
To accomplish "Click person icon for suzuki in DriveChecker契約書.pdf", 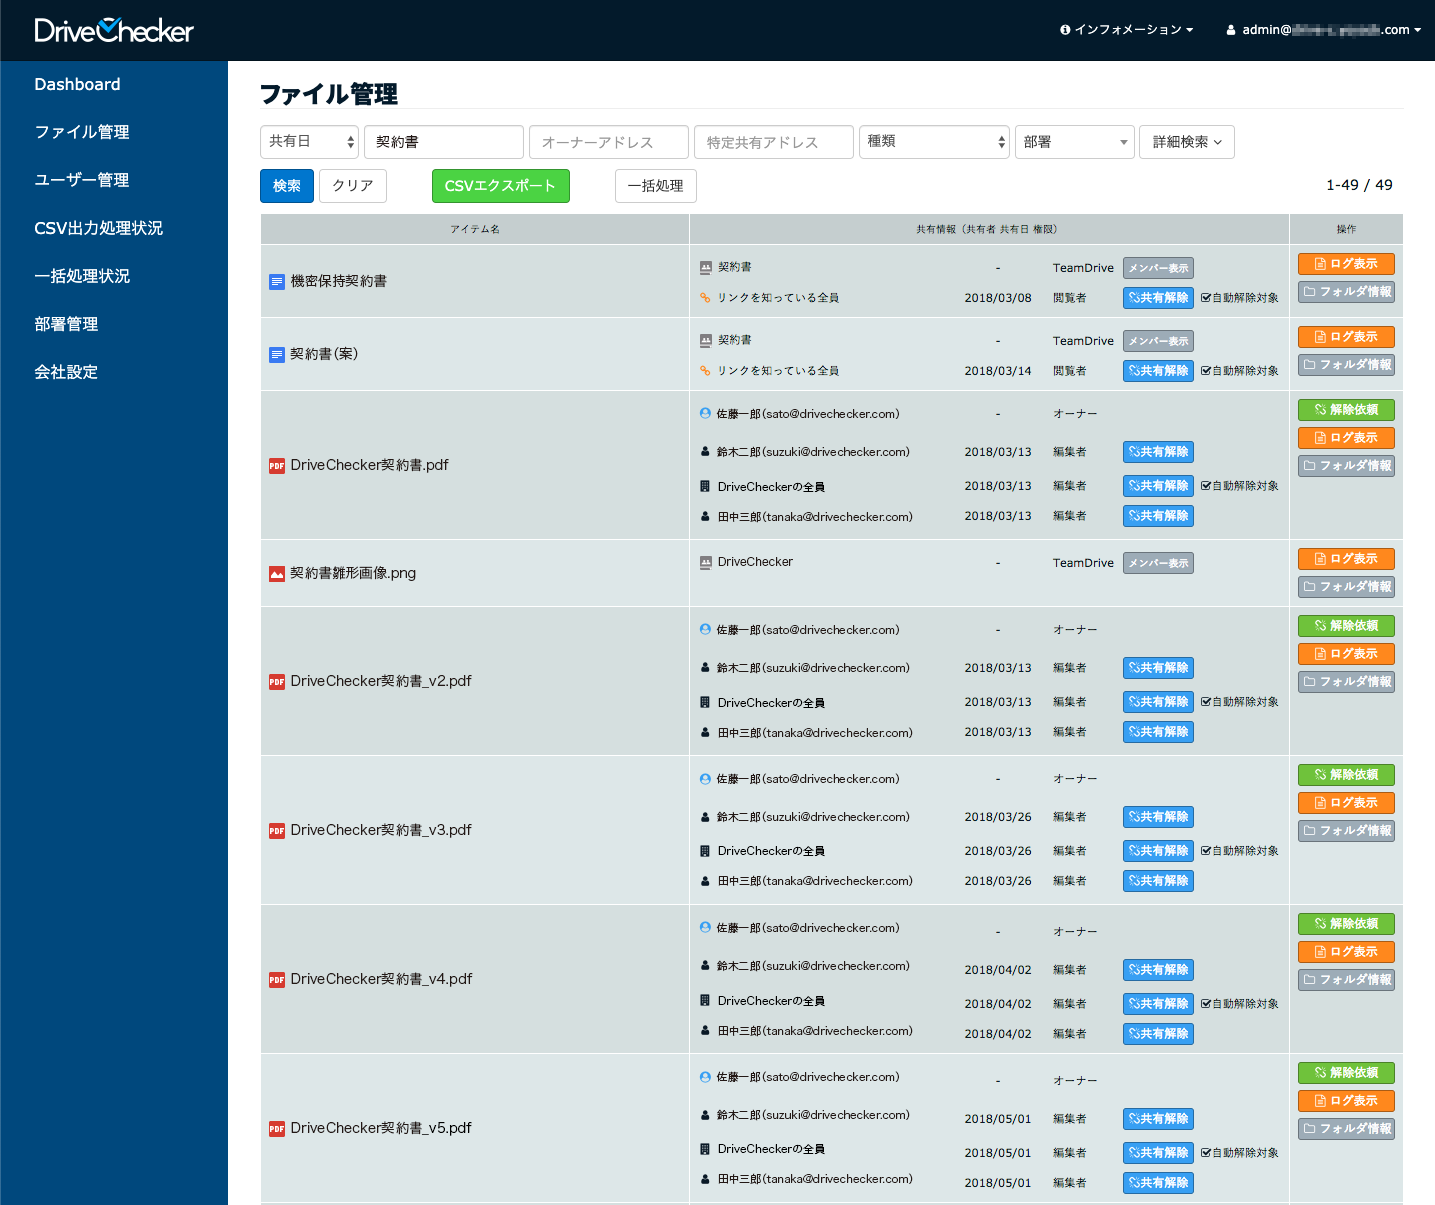I will click(x=706, y=452).
